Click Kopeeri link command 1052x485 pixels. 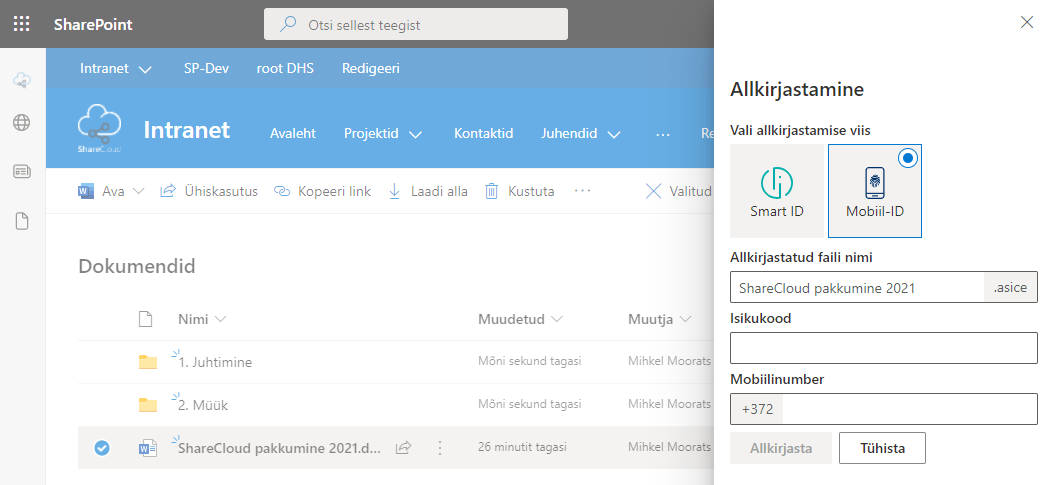(323, 191)
